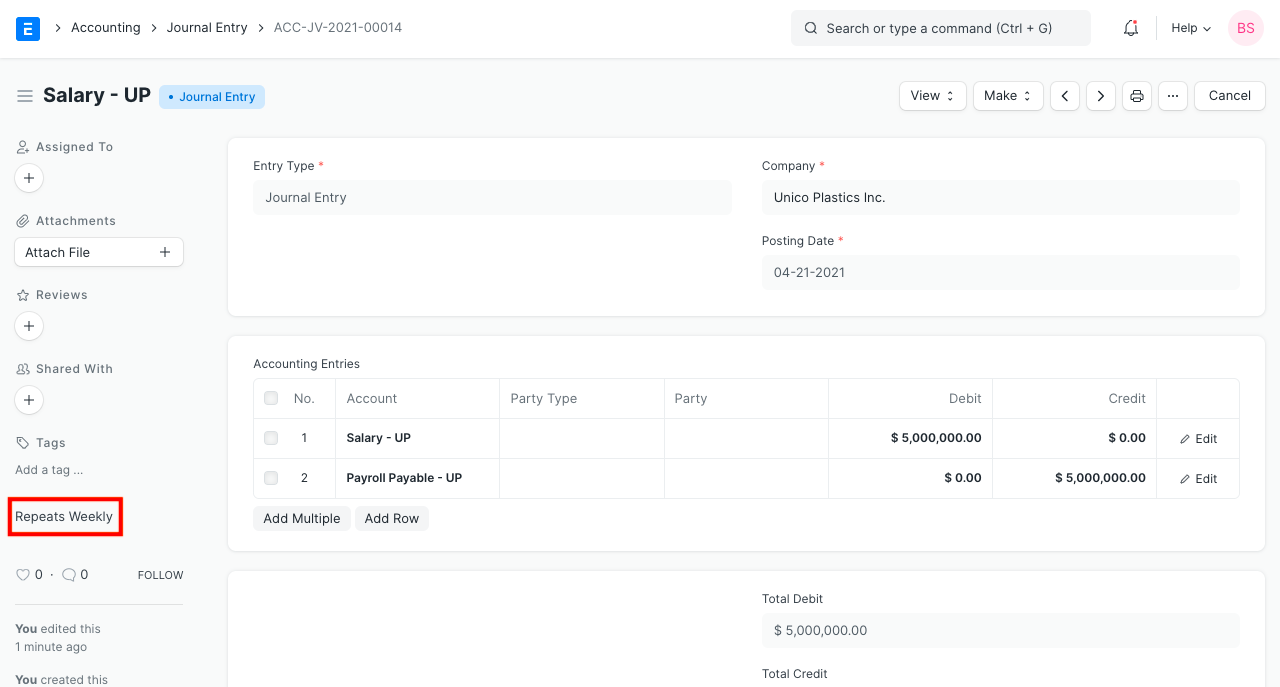Go to previous document arrow

click(x=1065, y=96)
